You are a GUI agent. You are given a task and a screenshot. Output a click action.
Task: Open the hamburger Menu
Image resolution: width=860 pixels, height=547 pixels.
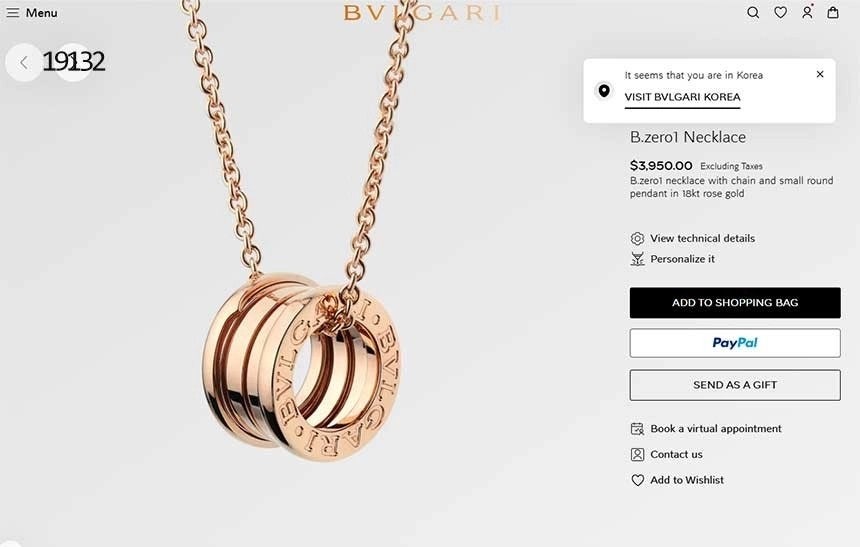tap(31, 13)
